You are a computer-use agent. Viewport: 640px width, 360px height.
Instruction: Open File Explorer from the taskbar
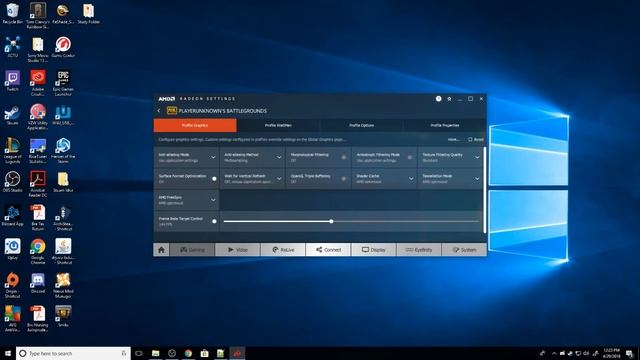pos(156,353)
